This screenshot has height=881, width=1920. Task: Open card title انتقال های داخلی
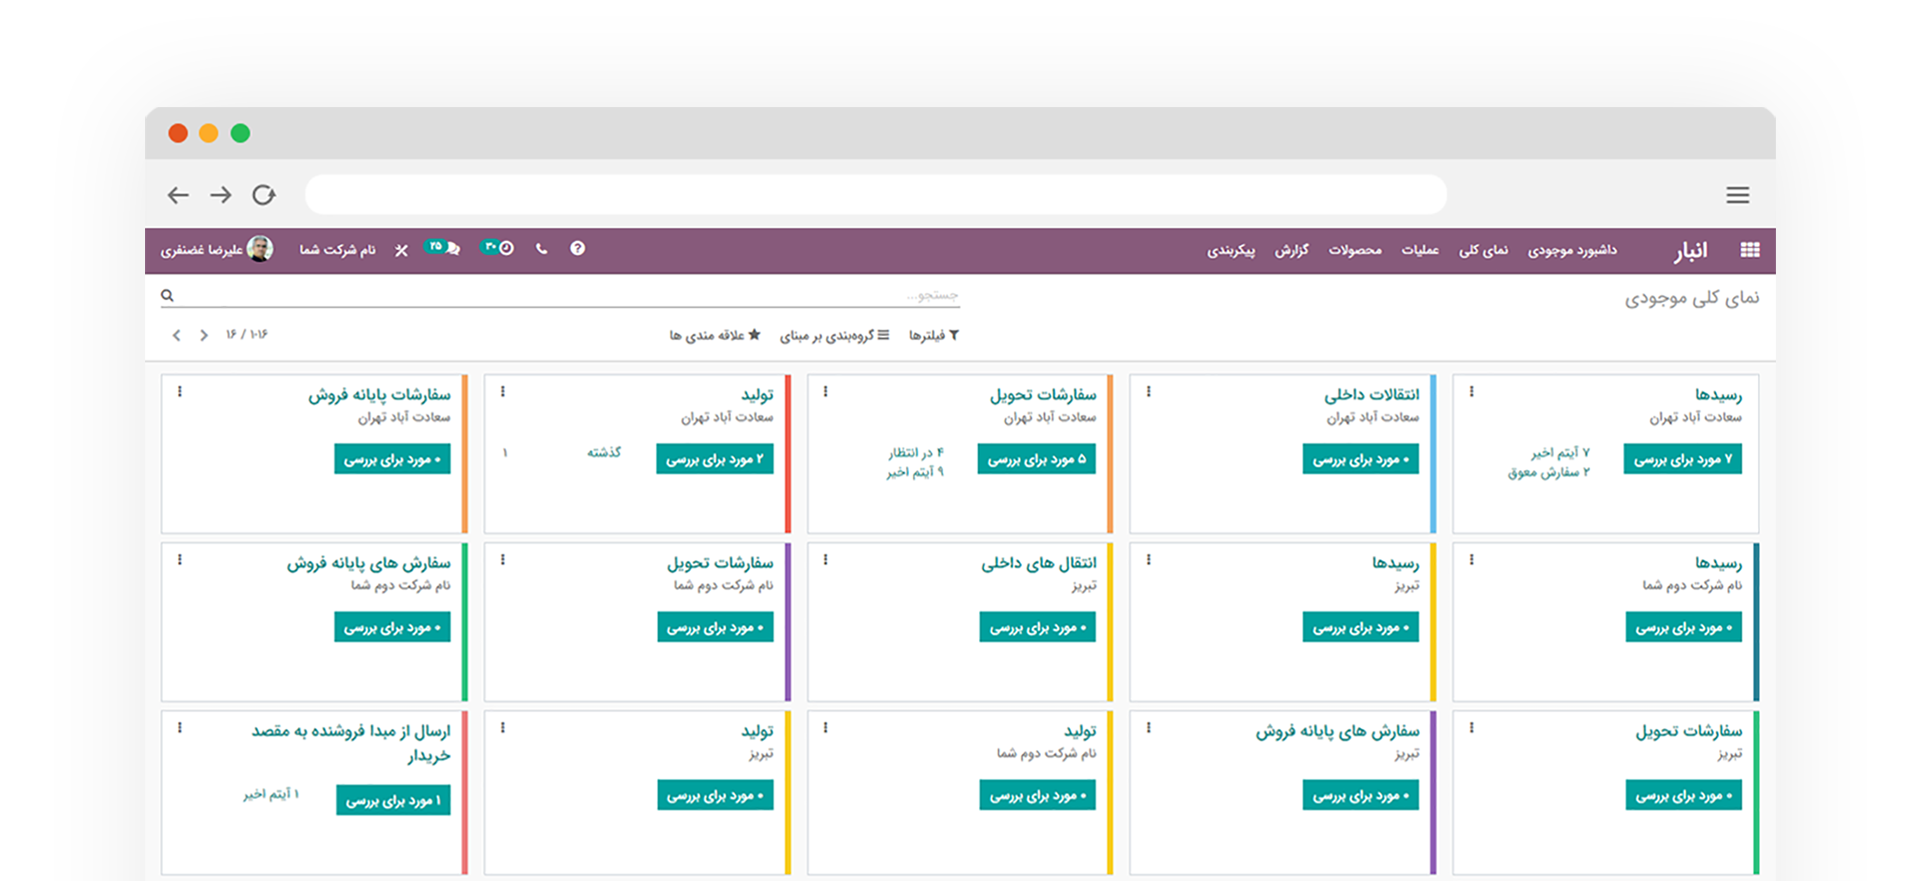(1039, 563)
